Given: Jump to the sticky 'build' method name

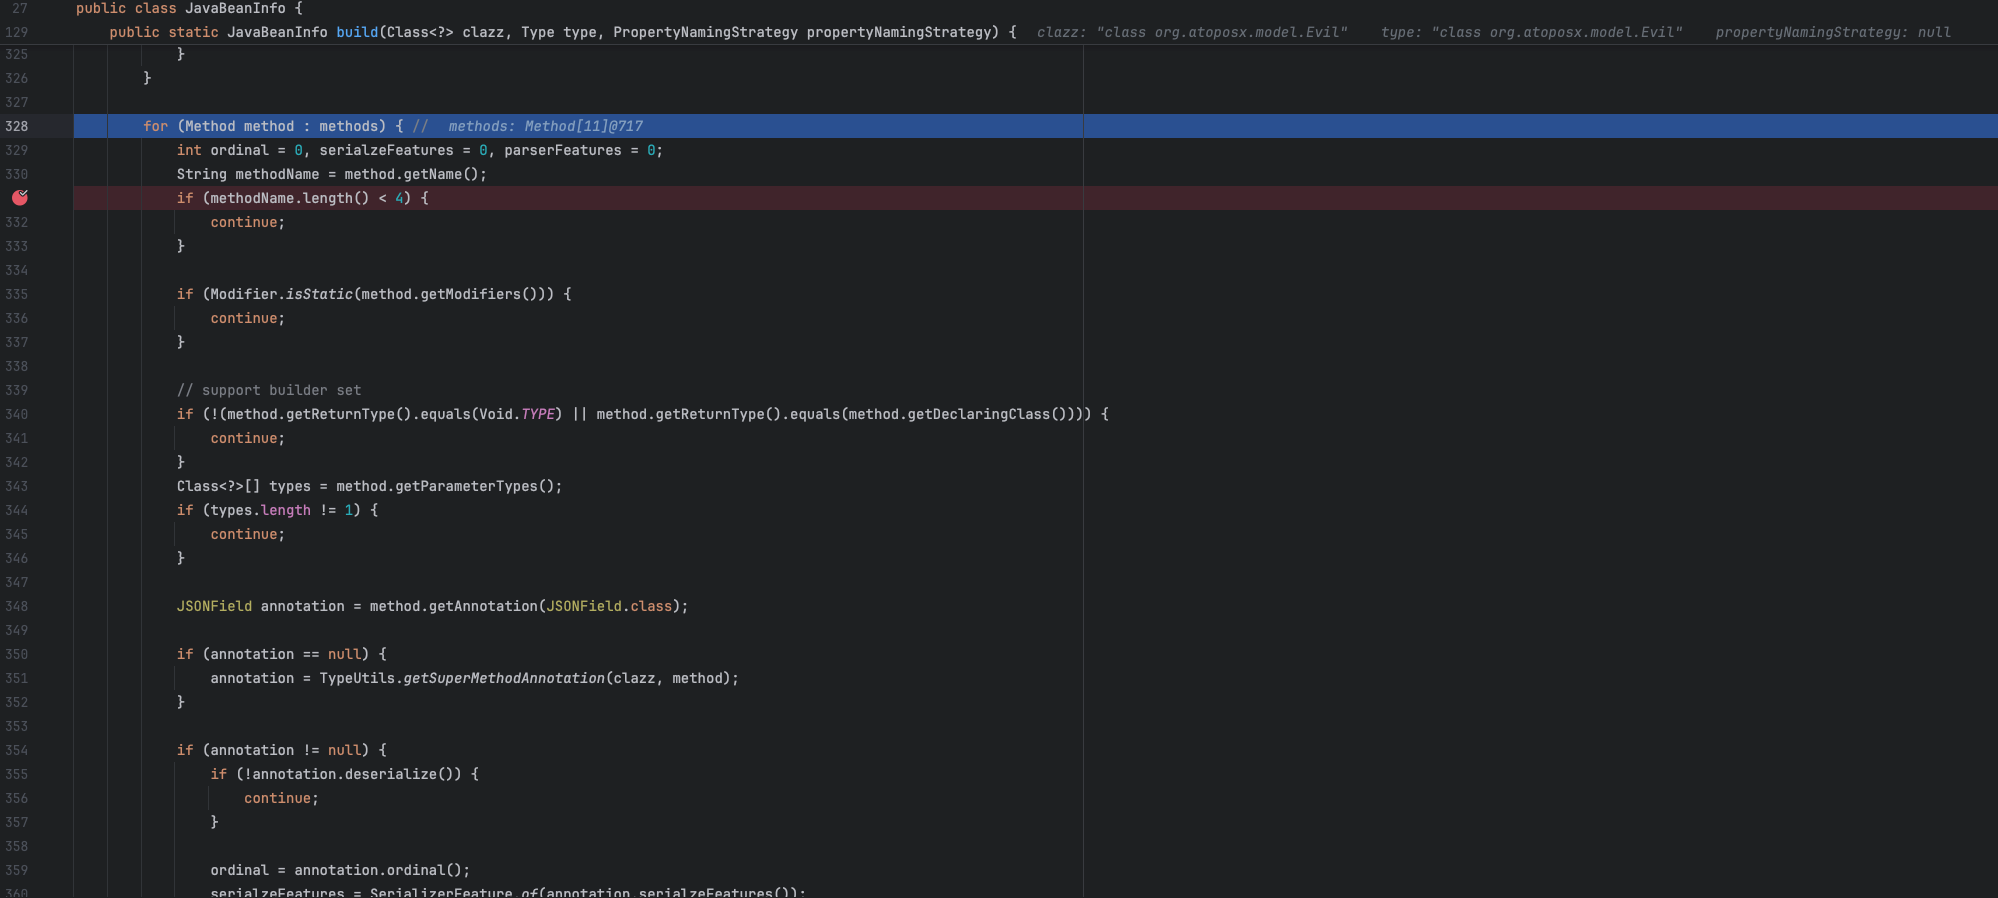Looking at the screenshot, I should (356, 33).
